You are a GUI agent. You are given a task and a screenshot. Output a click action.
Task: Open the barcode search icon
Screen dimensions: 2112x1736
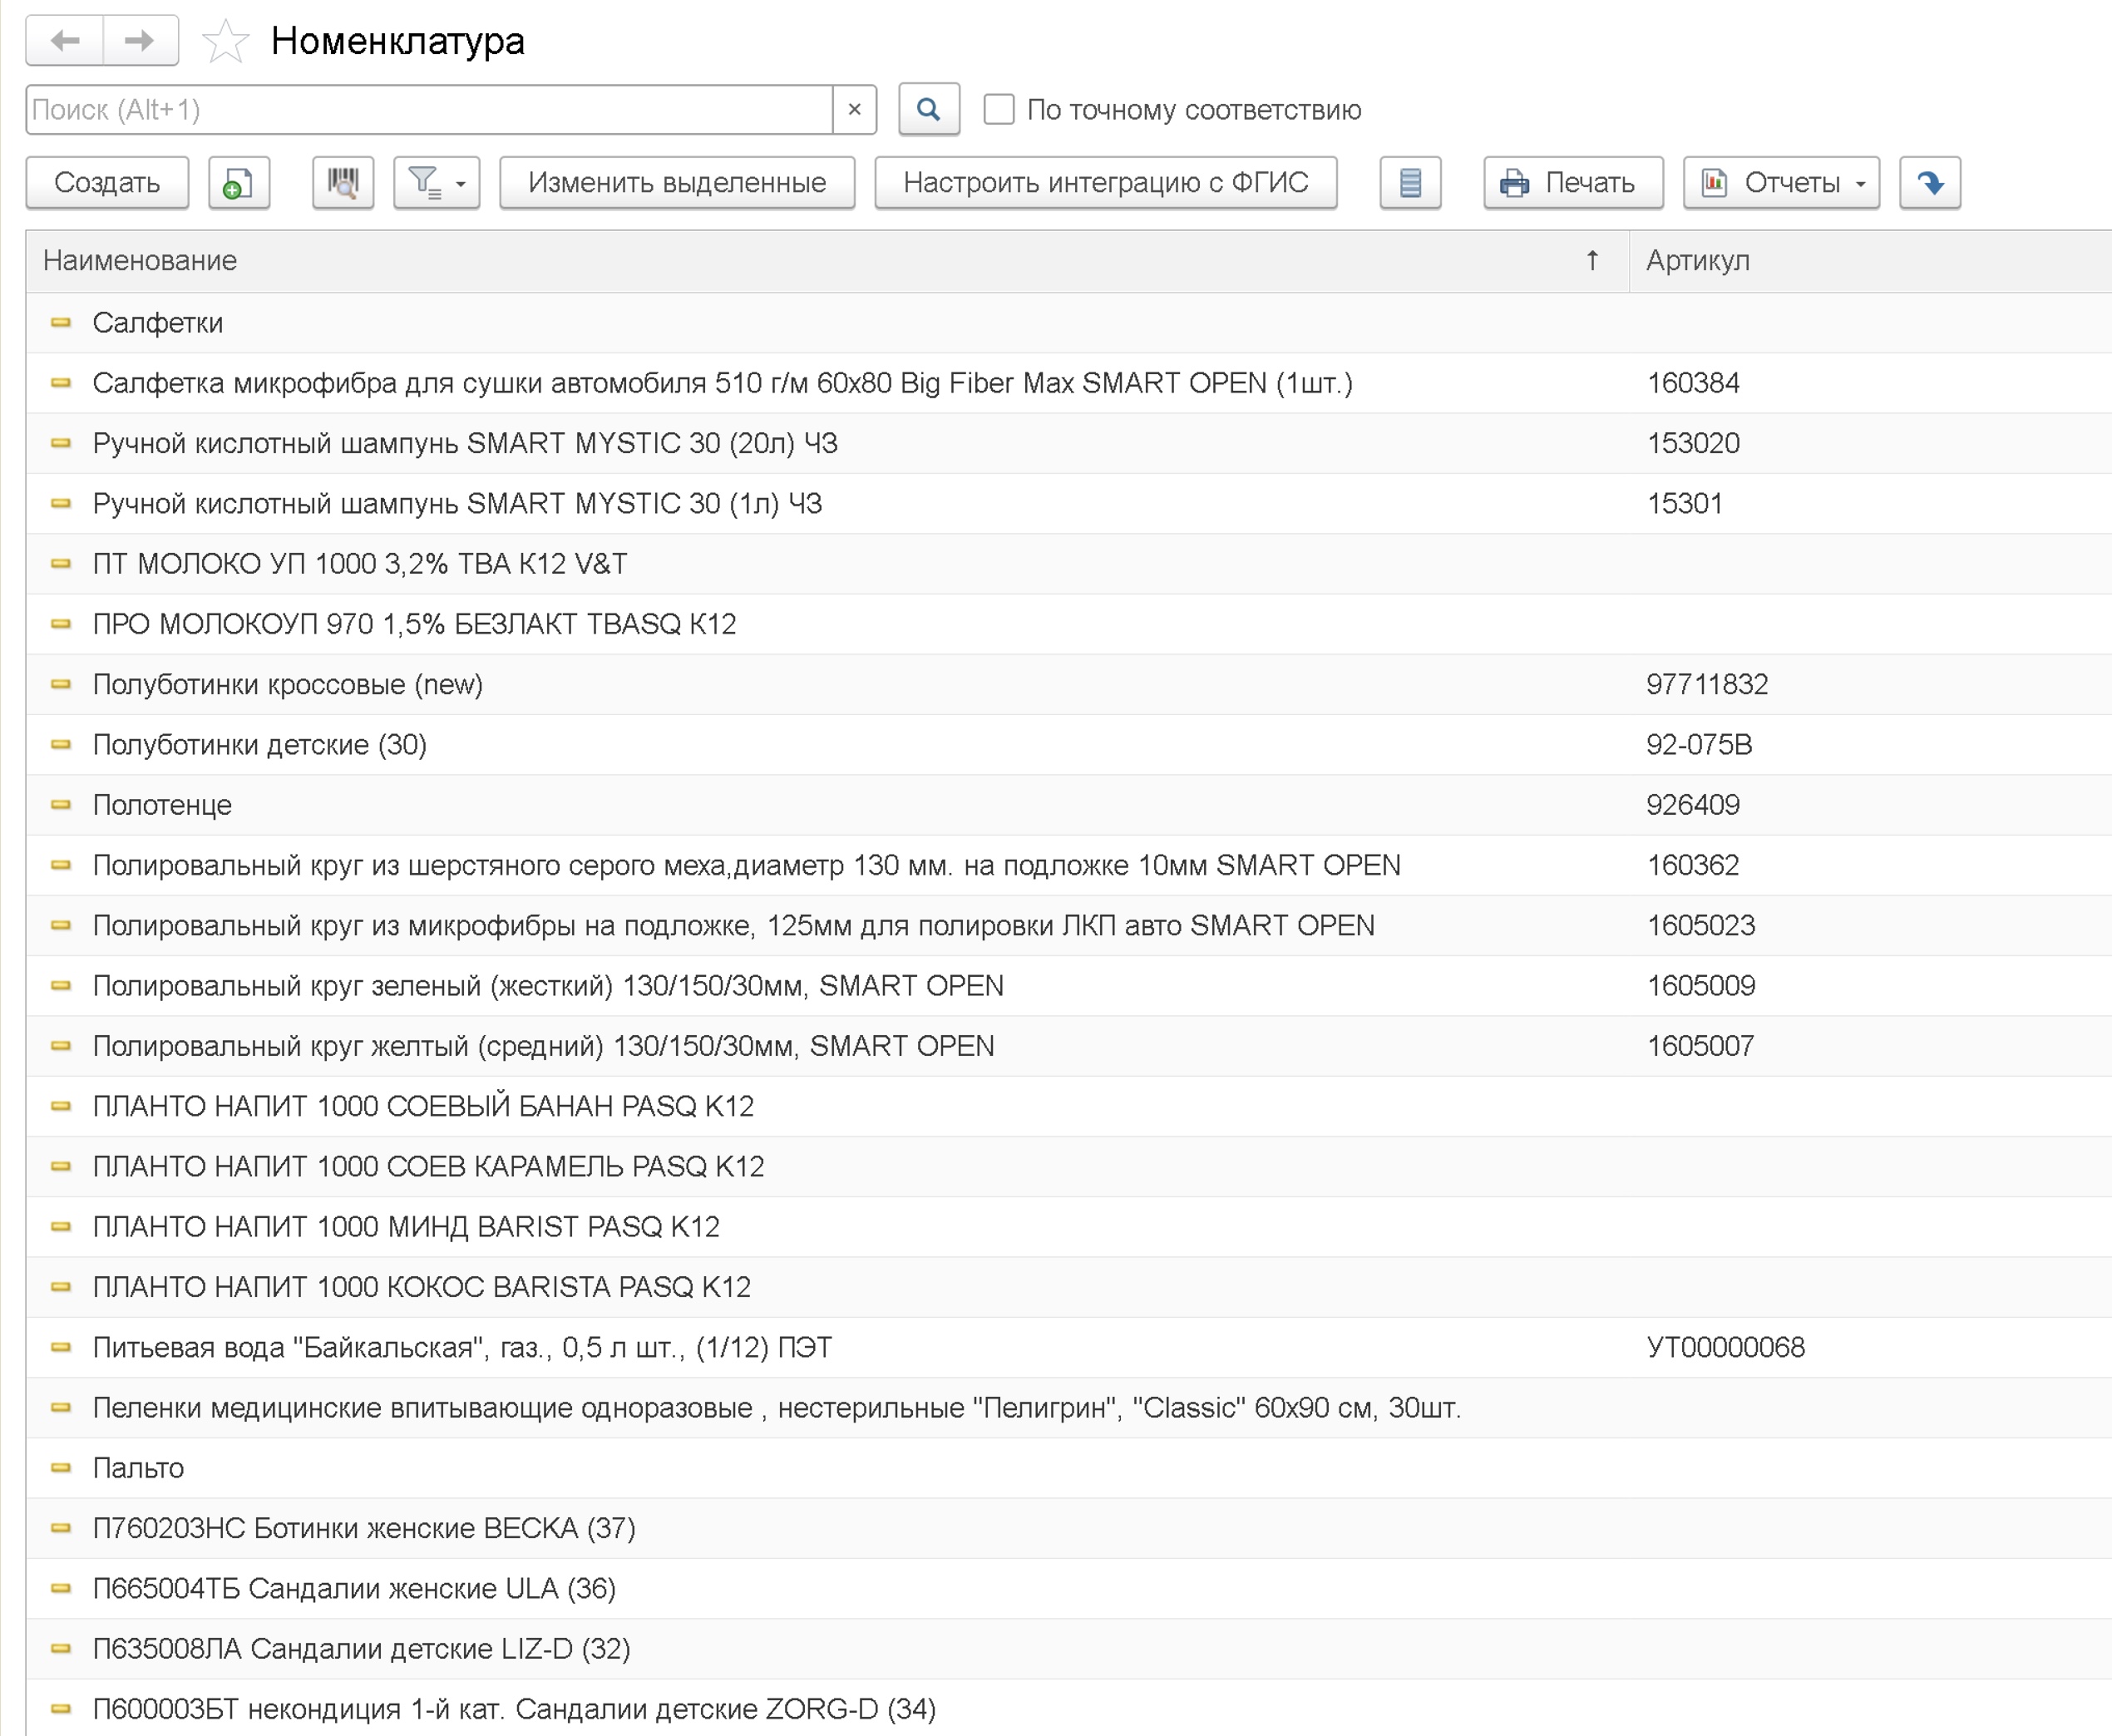[343, 183]
